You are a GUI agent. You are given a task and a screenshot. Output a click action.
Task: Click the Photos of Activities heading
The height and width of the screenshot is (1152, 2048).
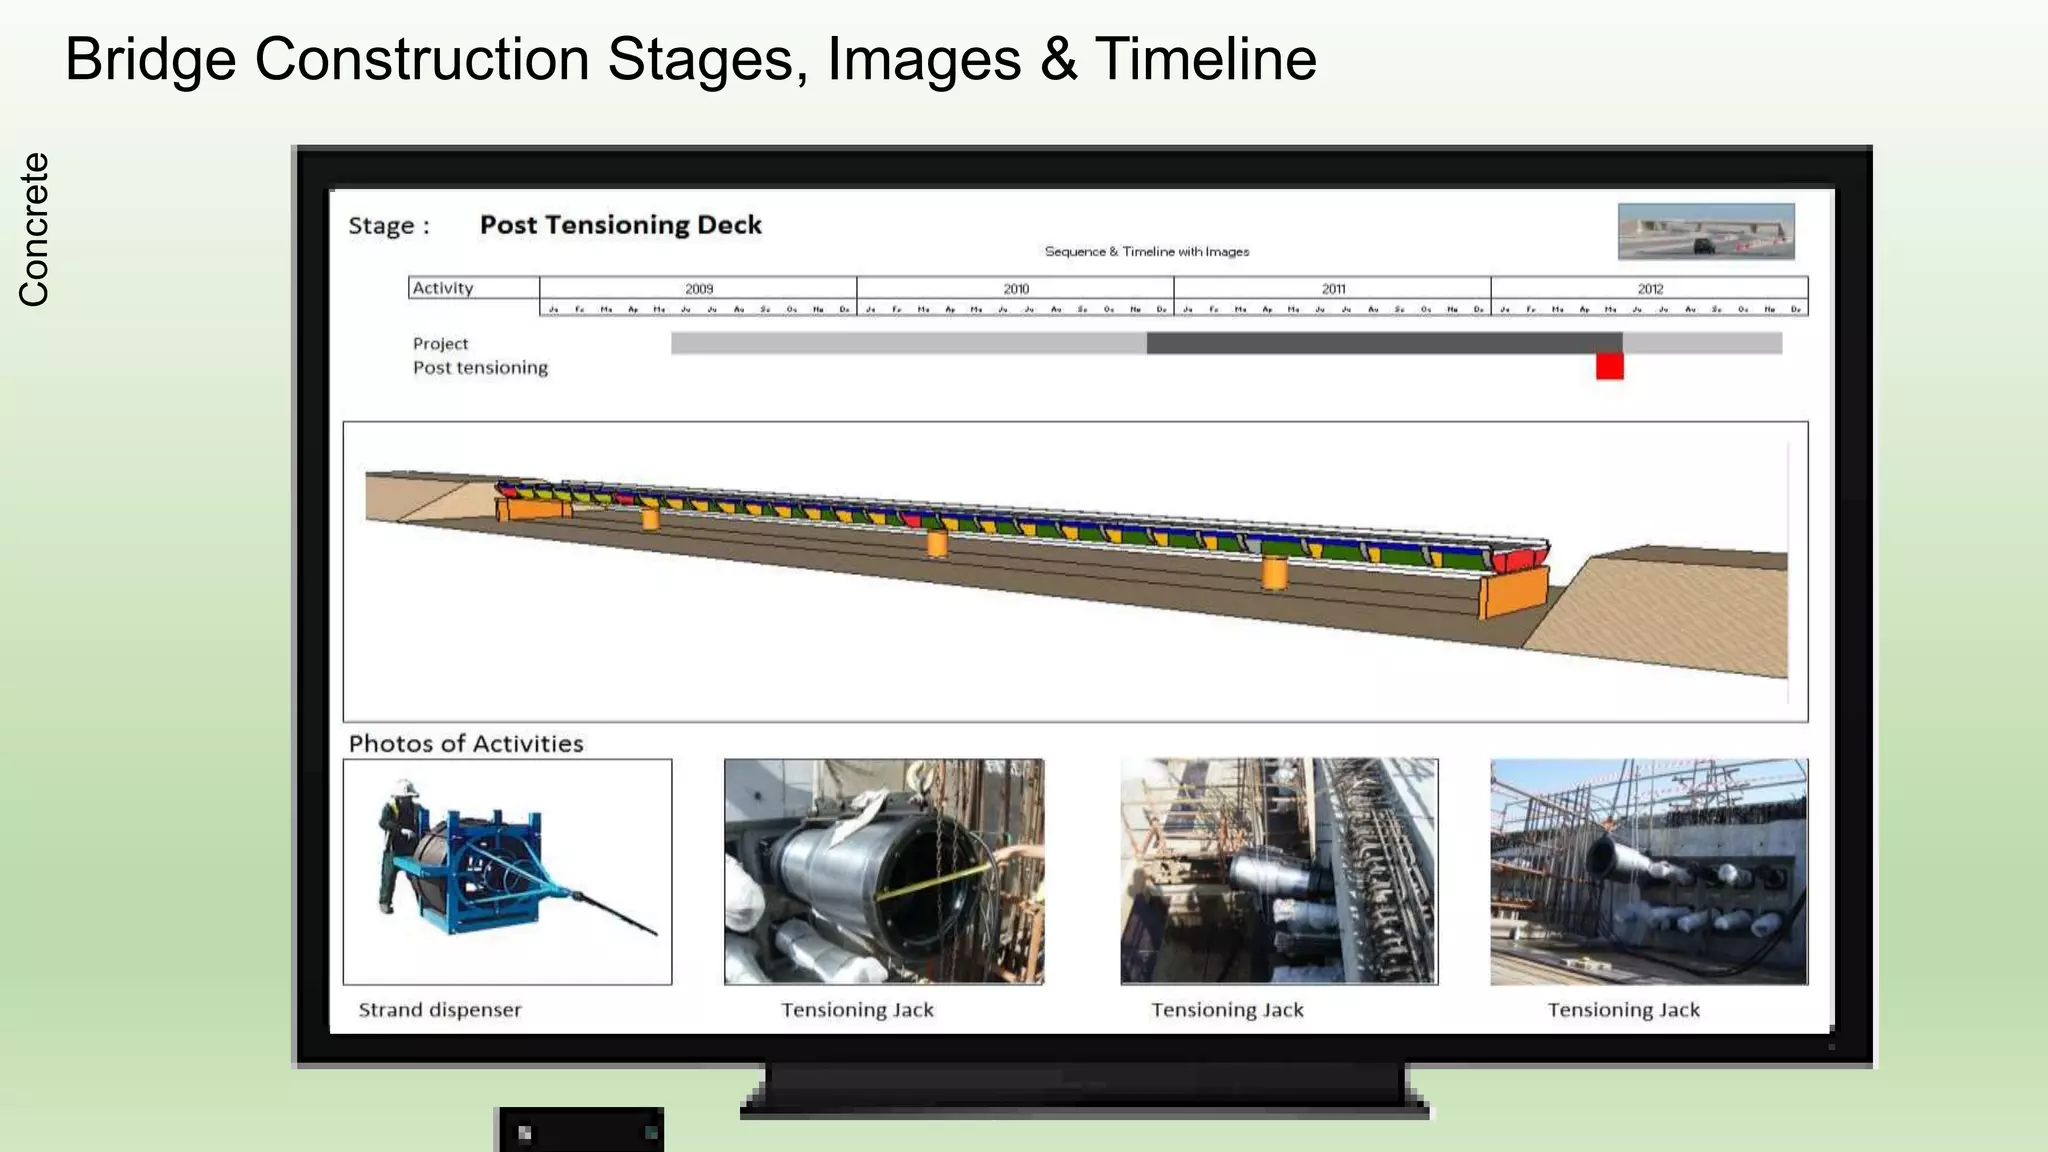tap(466, 744)
